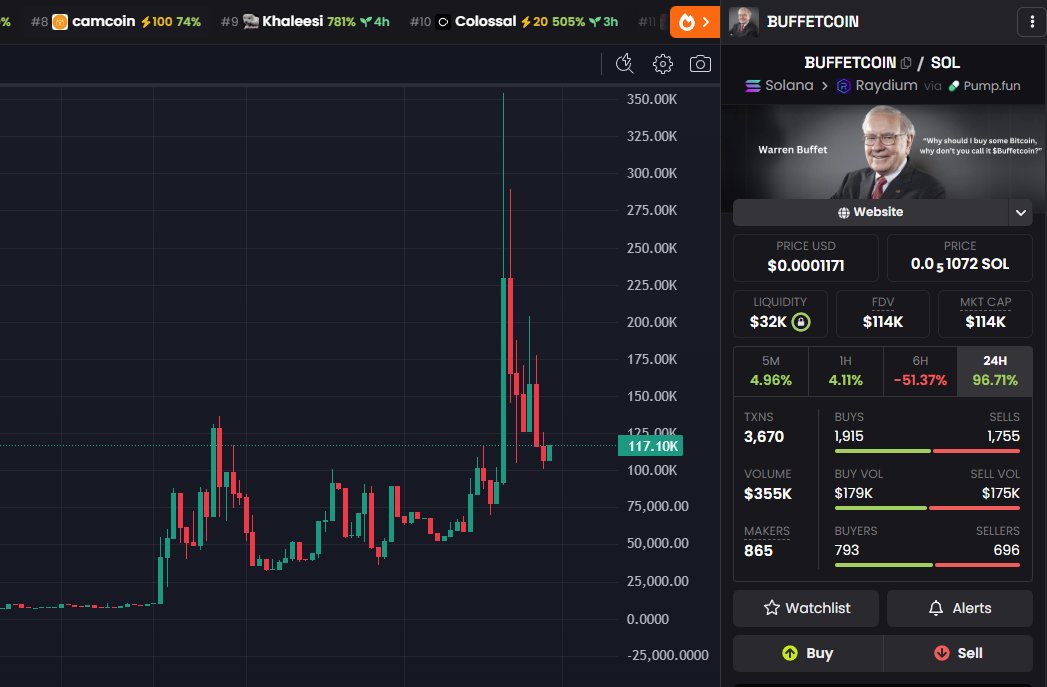The height and width of the screenshot is (687, 1047).
Task: Click the 117.10K current price label
Action: [650, 446]
